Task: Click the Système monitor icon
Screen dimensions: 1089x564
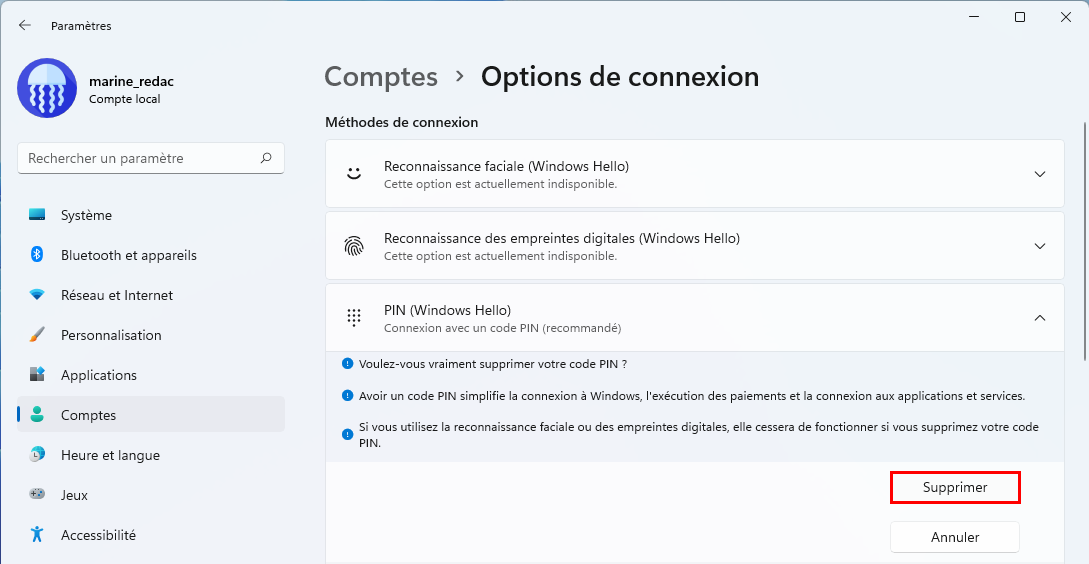Action: 37,215
